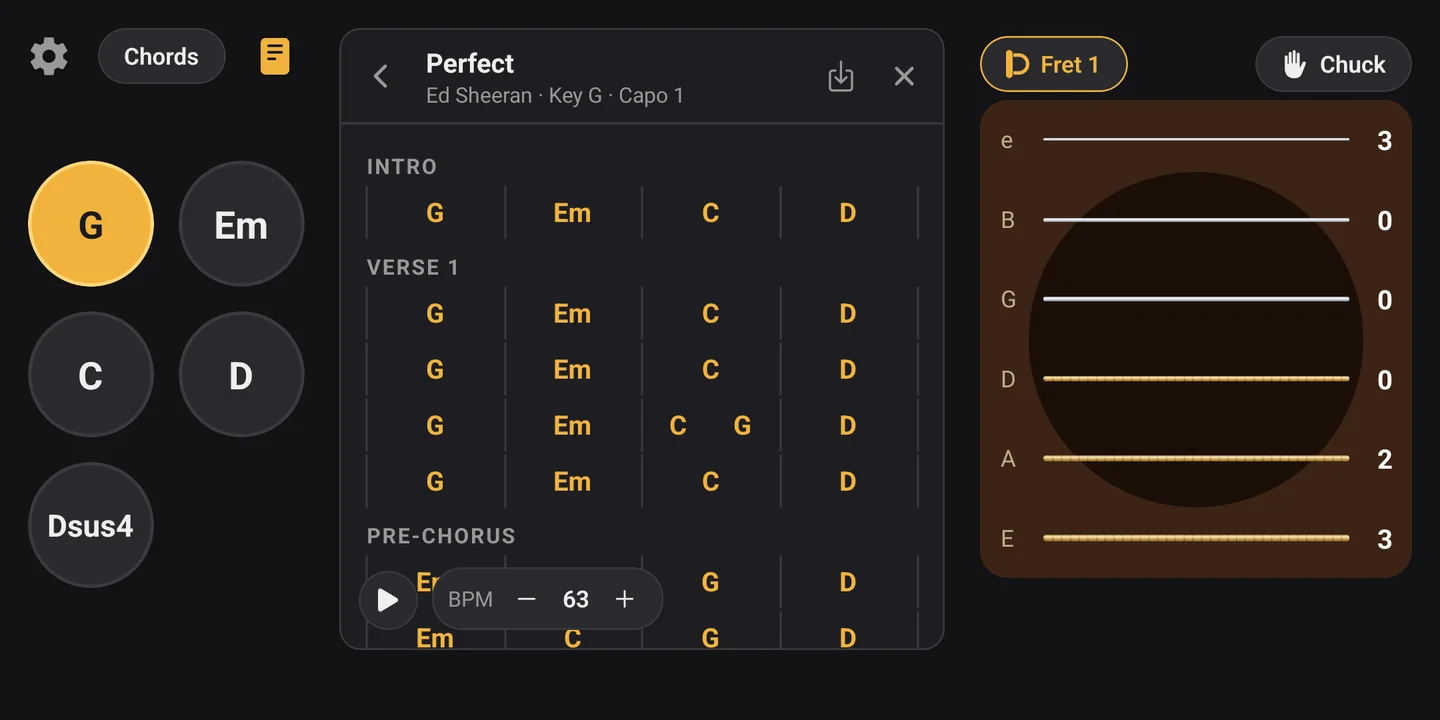Click the INTRO section heading
The width and height of the screenshot is (1440, 720).
click(x=402, y=167)
